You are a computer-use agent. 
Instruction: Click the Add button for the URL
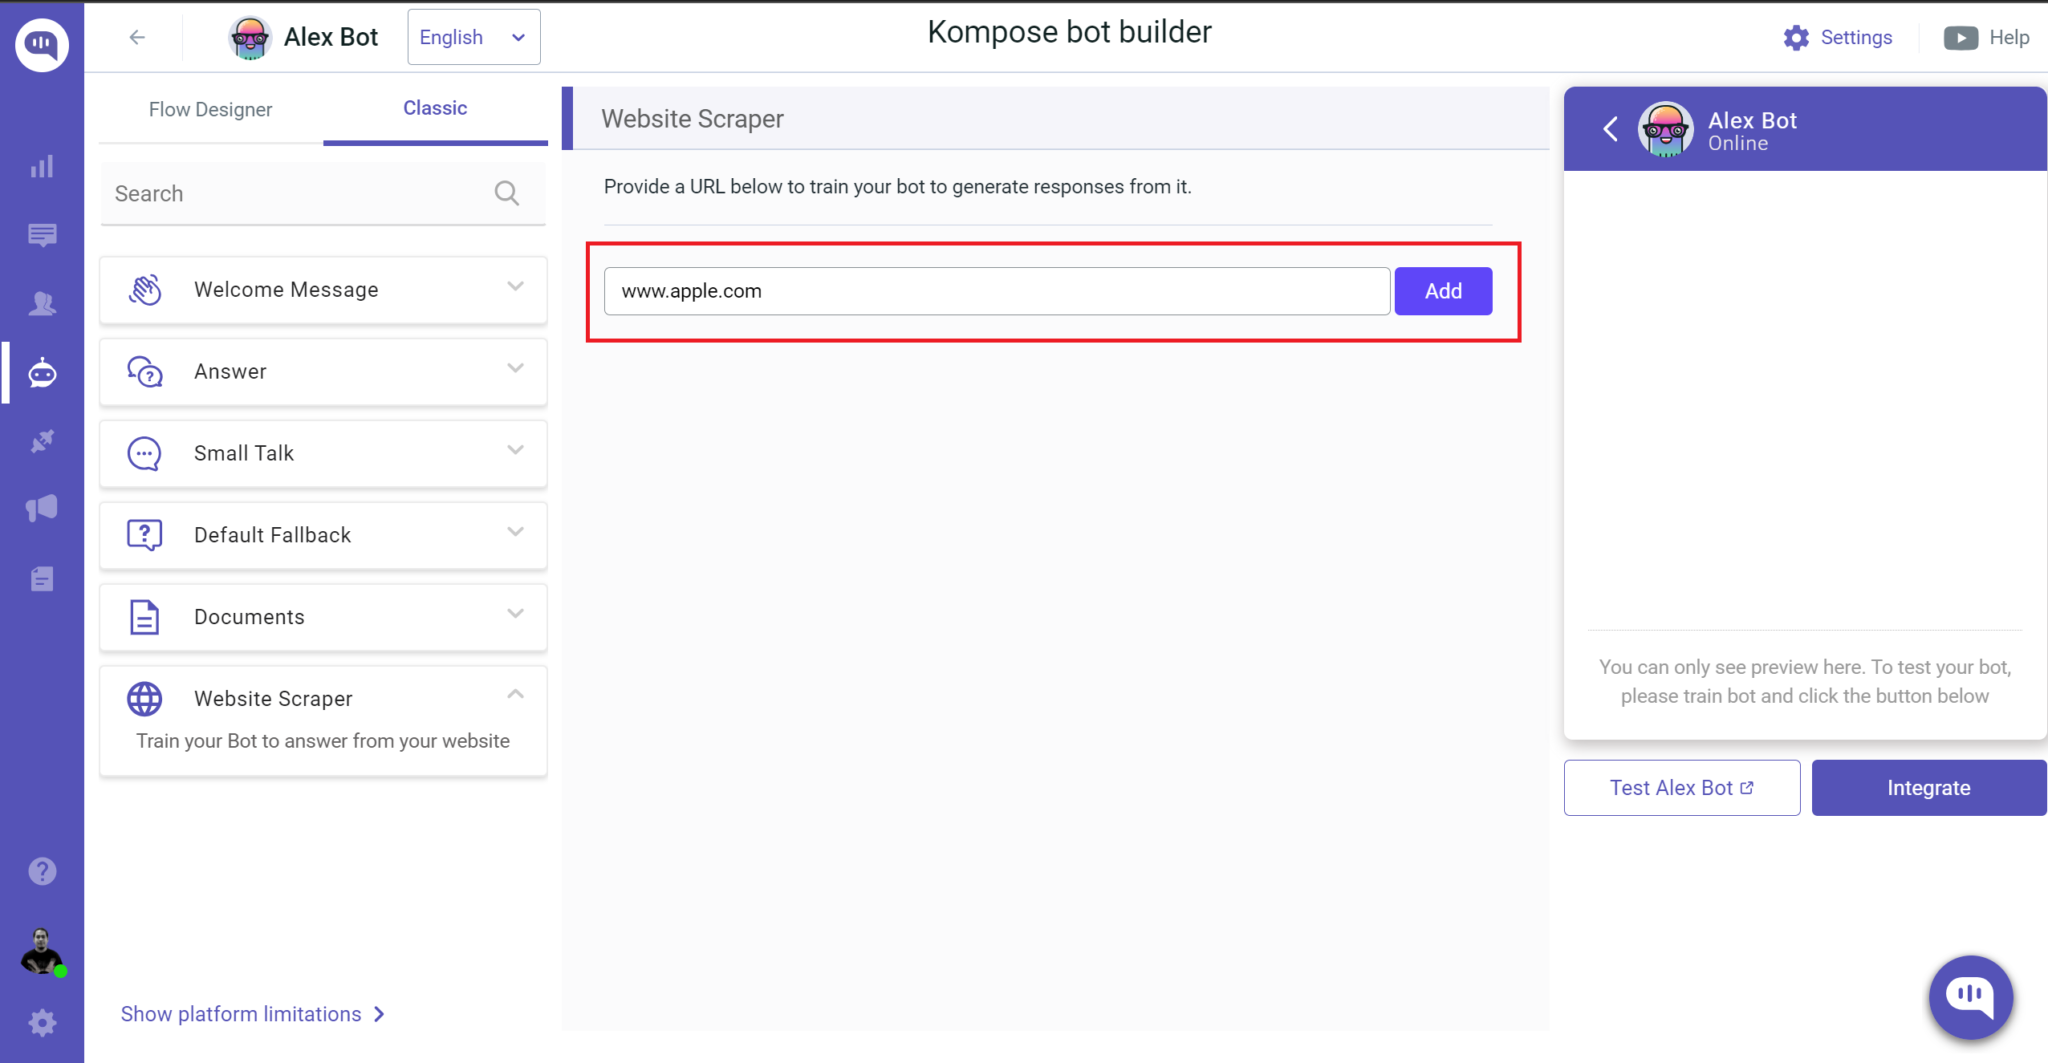(x=1441, y=291)
